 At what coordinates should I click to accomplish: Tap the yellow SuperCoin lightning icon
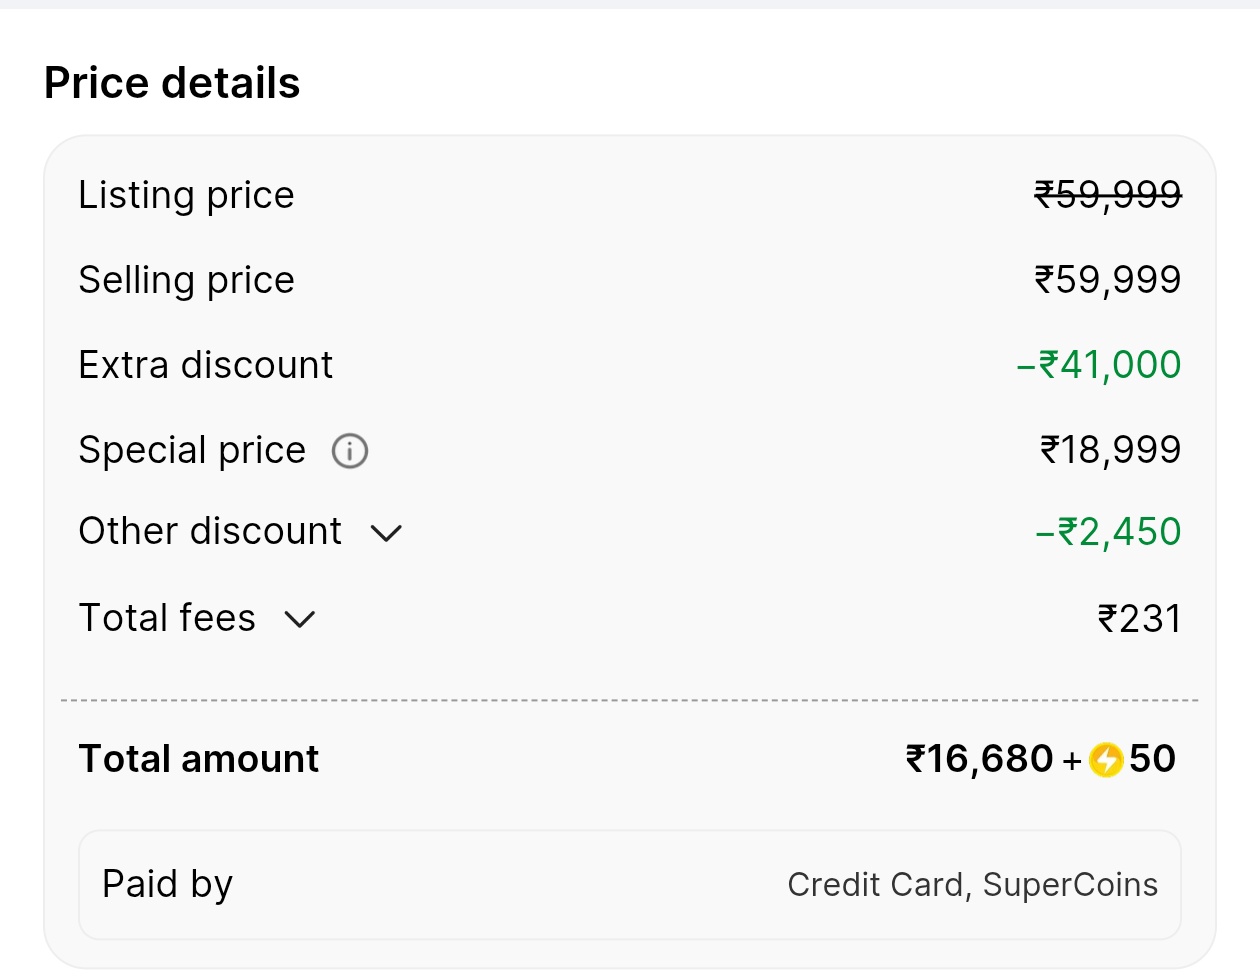click(1106, 760)
